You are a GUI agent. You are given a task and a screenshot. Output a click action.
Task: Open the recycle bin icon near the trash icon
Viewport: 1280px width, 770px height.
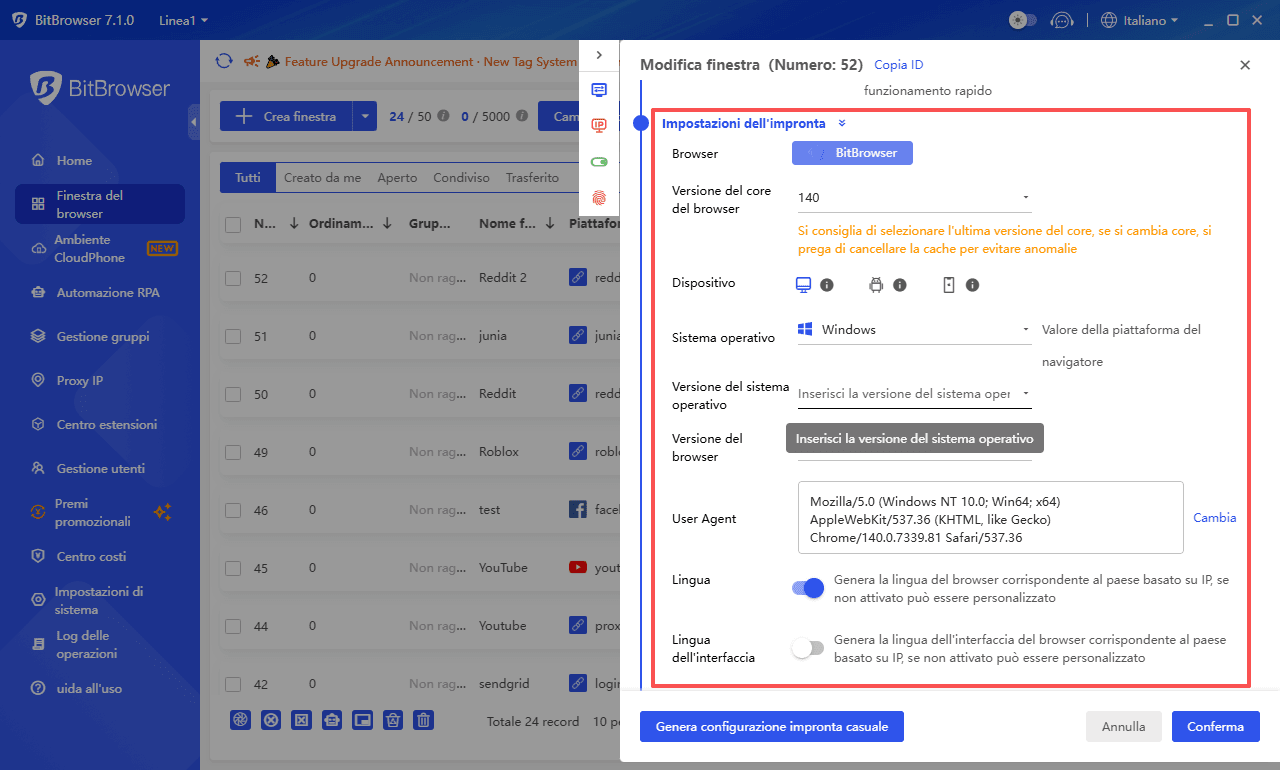(392, 719)
